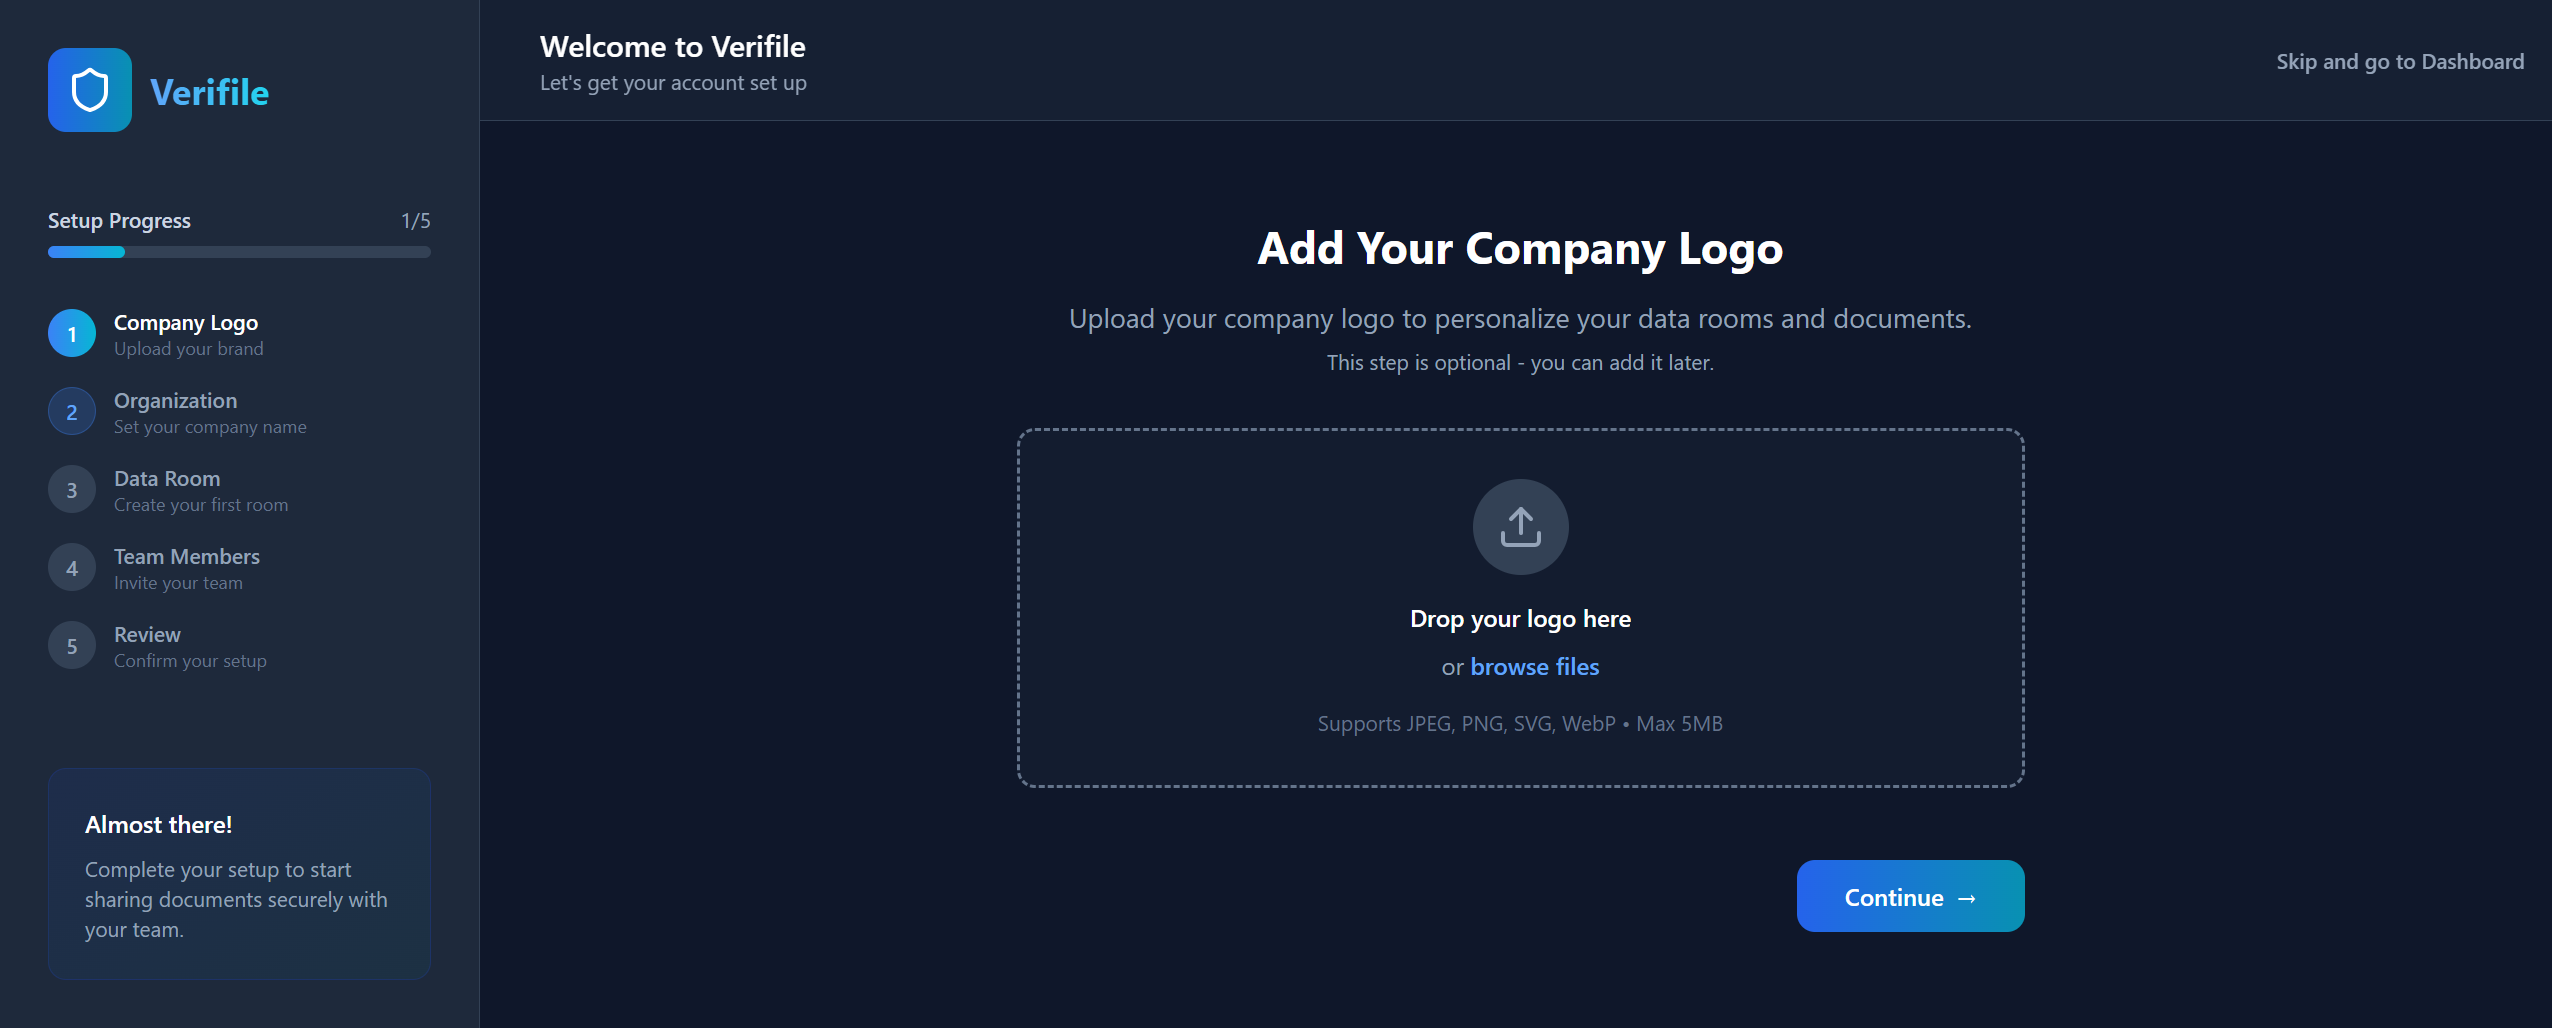This screenshot has height=1028, width=2552.
Task: Go to the Organization step label
Action: coord(175,401)
